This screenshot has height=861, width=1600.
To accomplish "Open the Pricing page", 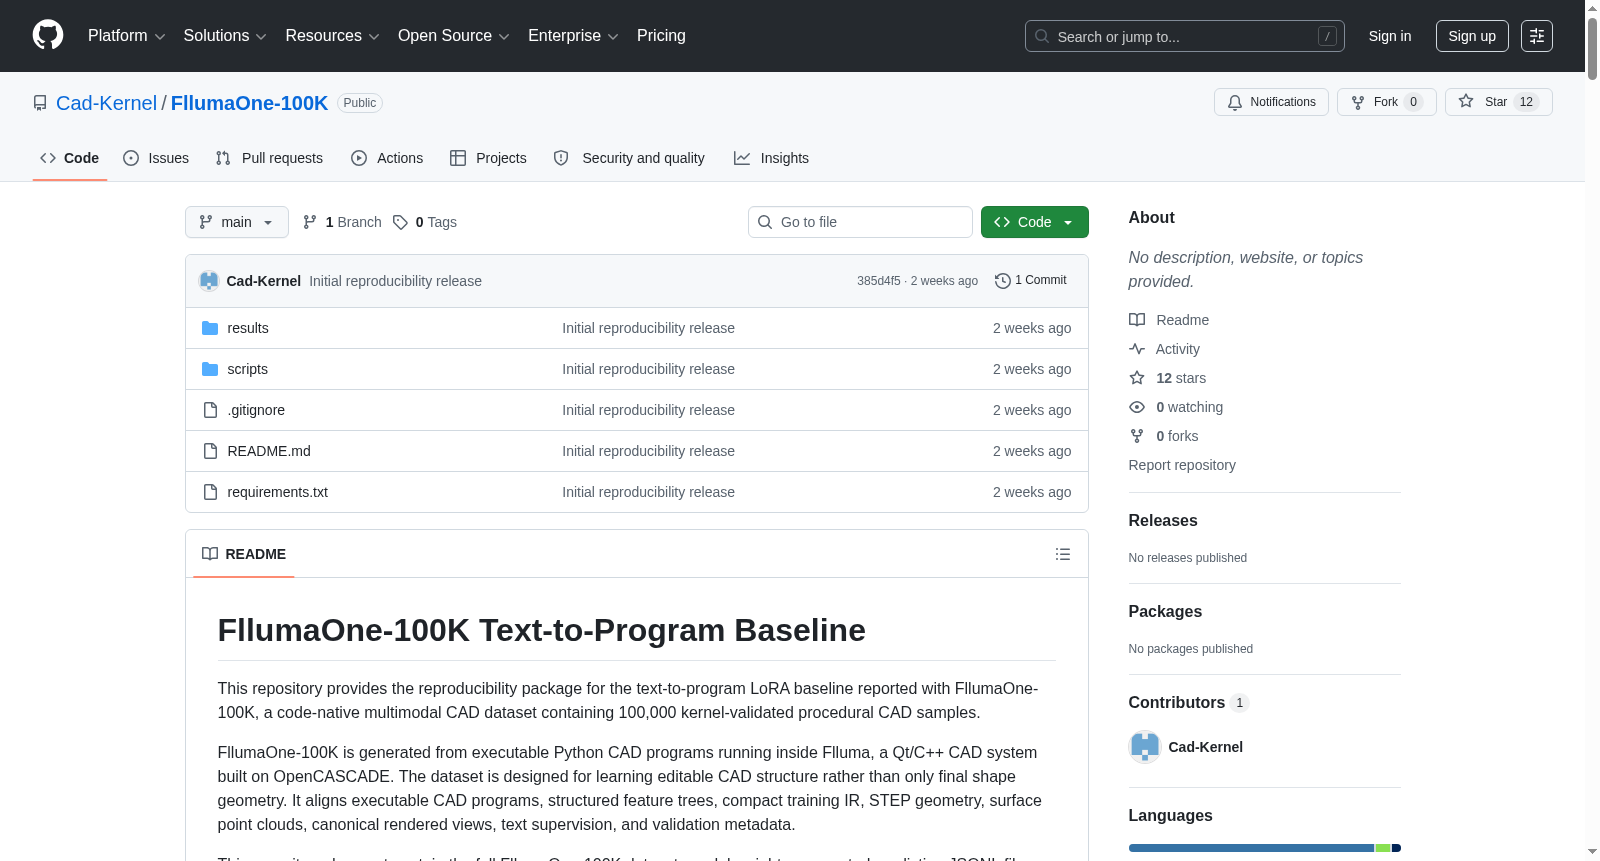I will (661, 36).
